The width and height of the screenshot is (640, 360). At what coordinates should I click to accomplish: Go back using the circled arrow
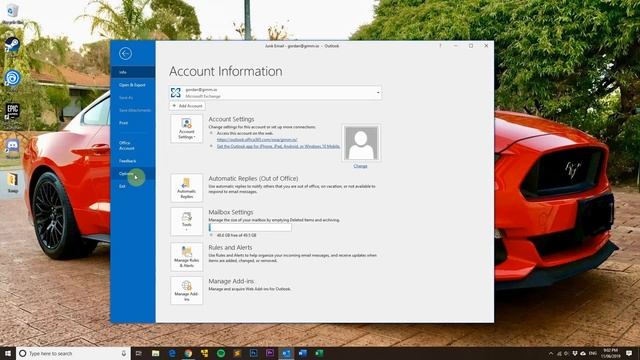(x=125, y=53)
